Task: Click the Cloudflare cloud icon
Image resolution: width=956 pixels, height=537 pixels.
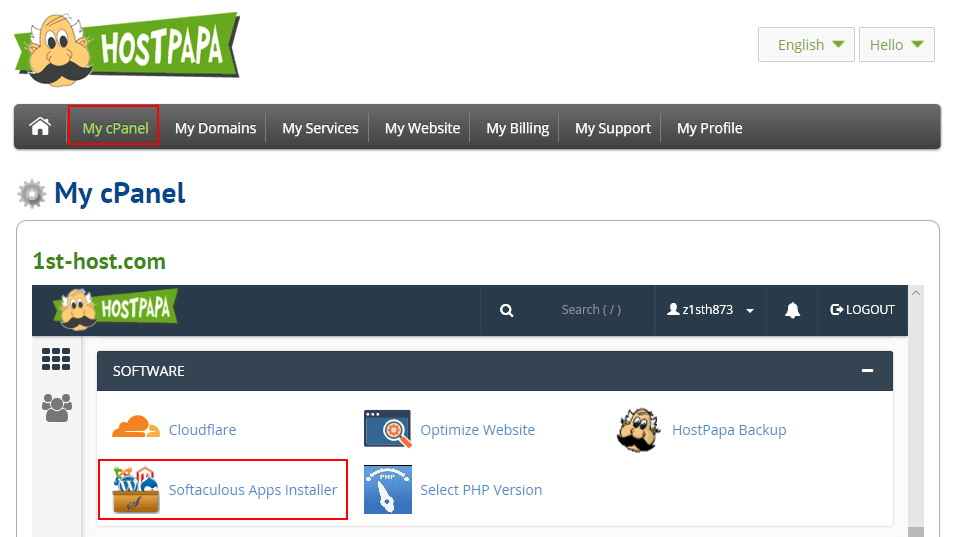Action: (x=135, y=427)
